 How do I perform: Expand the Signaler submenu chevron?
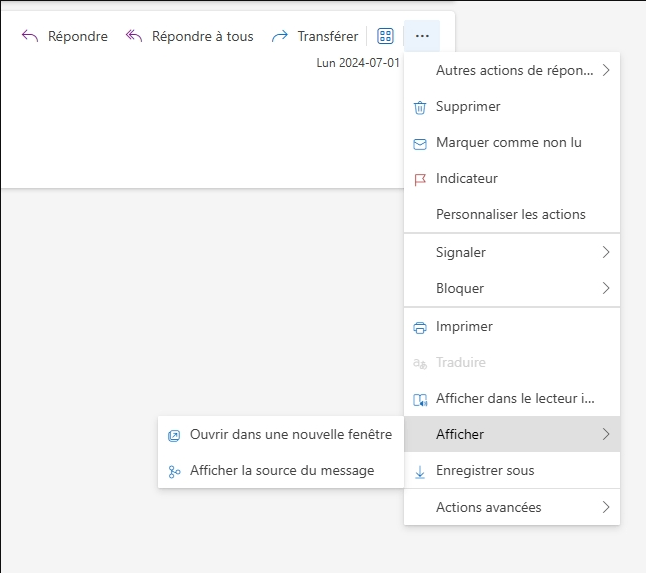point(606,252)
